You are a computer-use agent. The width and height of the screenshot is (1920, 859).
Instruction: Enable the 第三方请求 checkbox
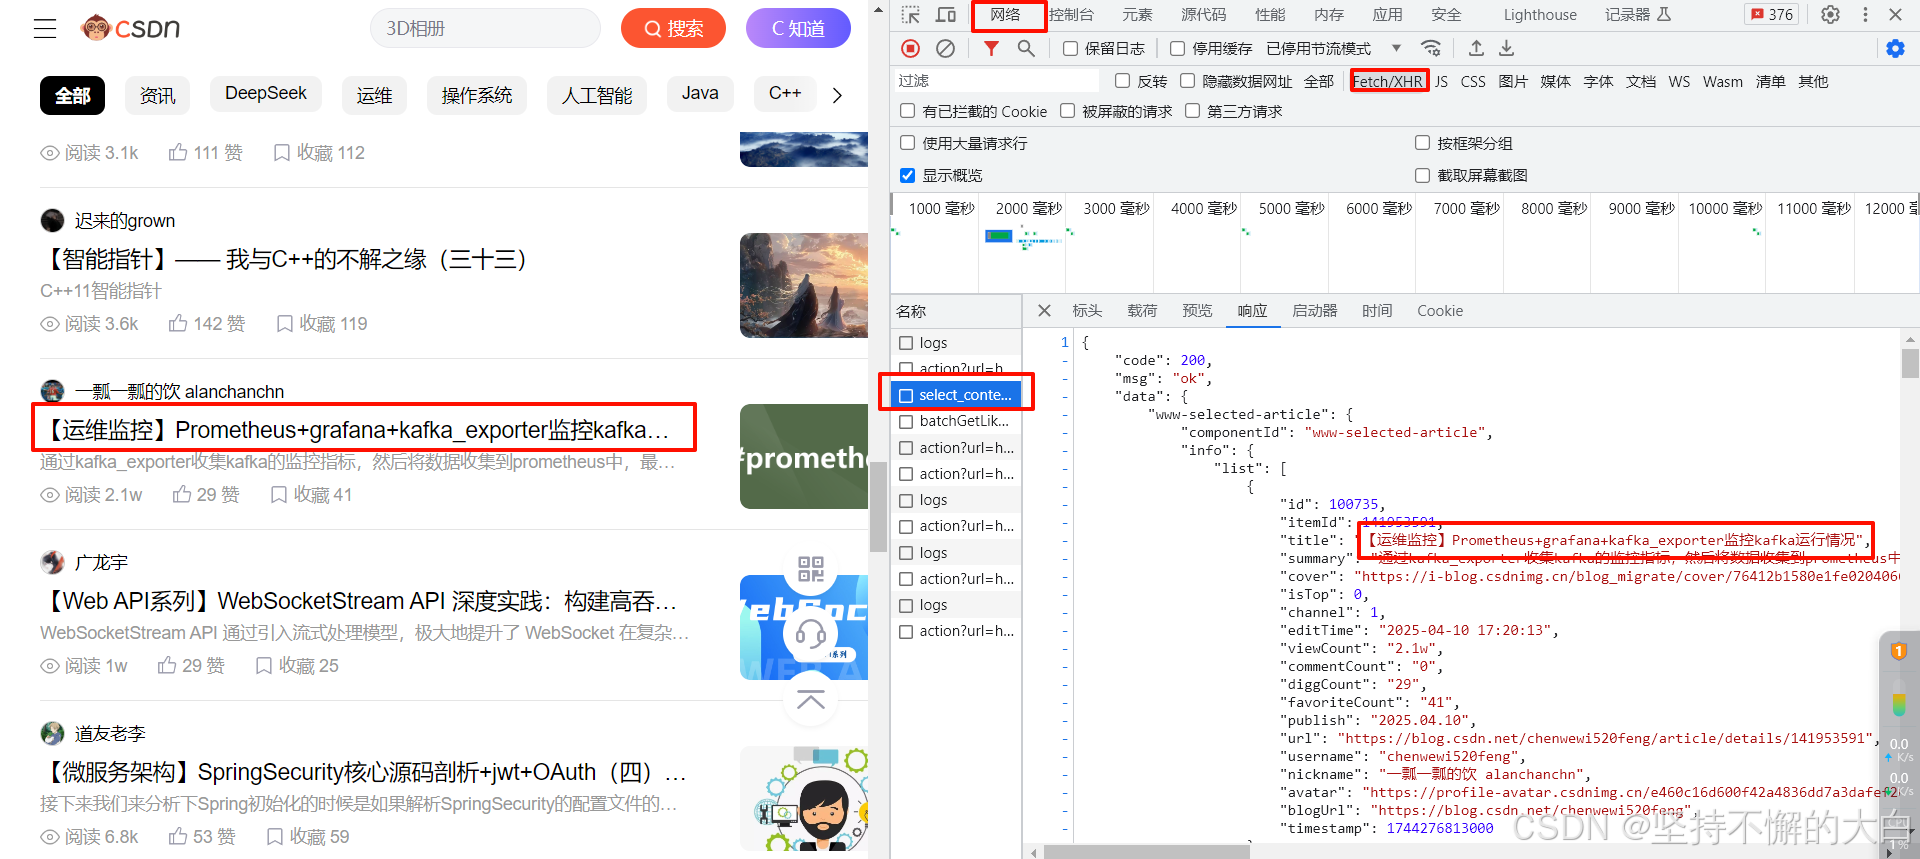click(x=1192, y=111)
